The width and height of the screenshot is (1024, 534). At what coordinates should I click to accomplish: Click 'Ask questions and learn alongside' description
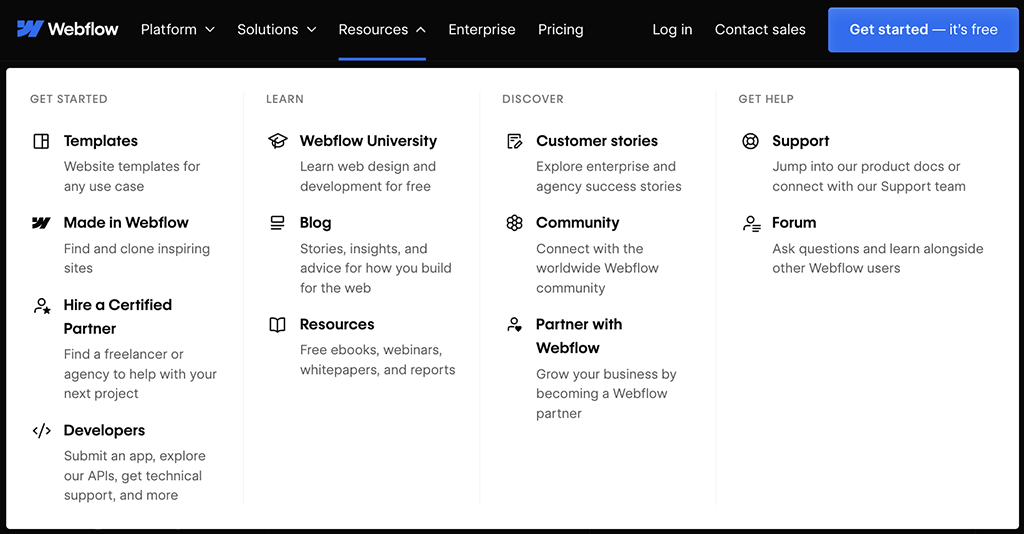pos(878,259)
